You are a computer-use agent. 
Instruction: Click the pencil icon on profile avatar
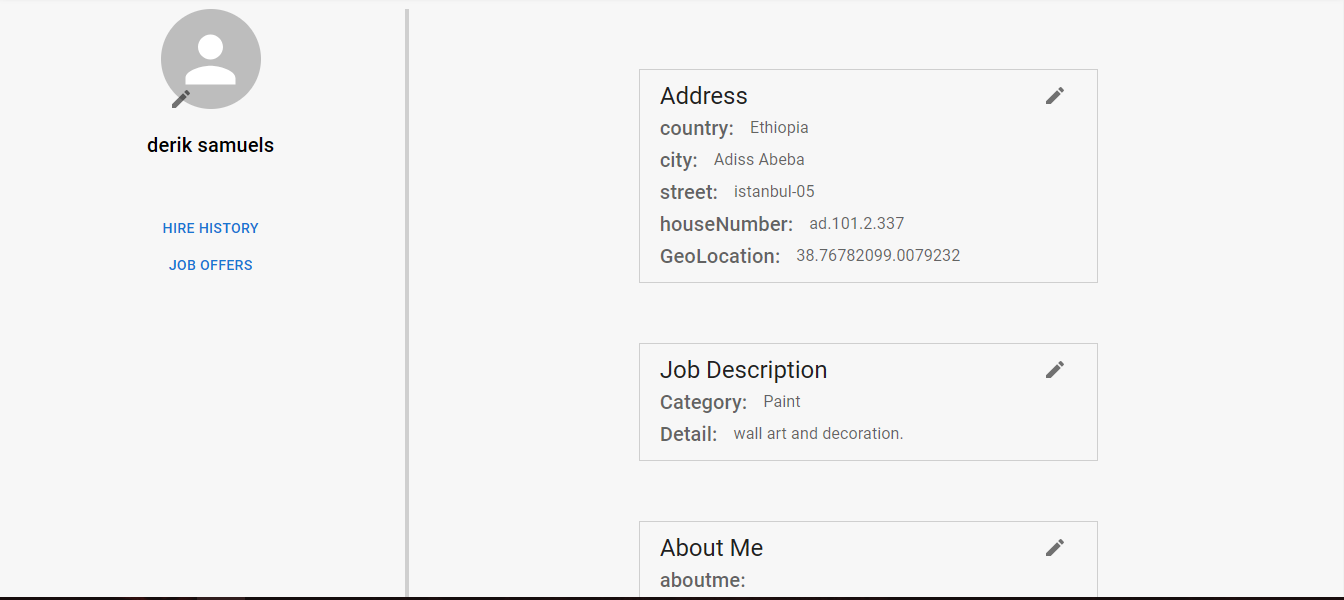[181, 98]
